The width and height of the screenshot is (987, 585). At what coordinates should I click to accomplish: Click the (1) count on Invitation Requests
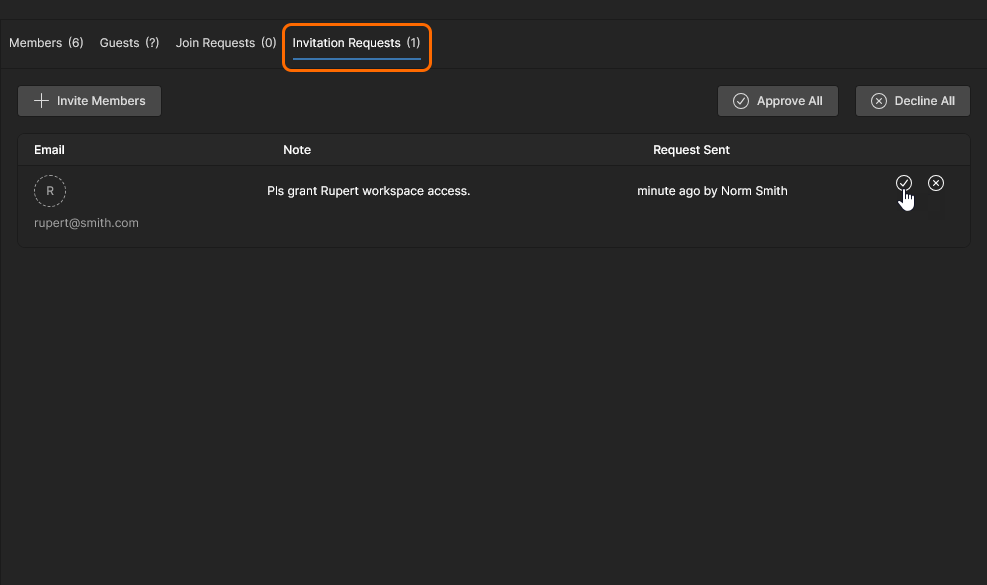tap(413, 43)
